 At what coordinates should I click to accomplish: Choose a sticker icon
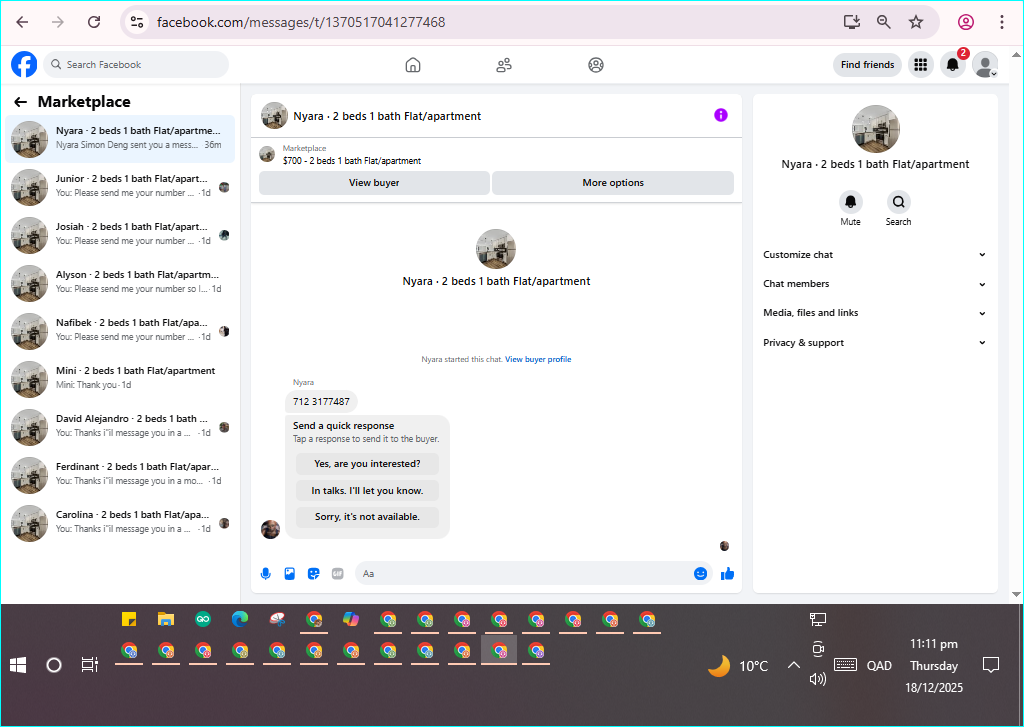[313, 574]
